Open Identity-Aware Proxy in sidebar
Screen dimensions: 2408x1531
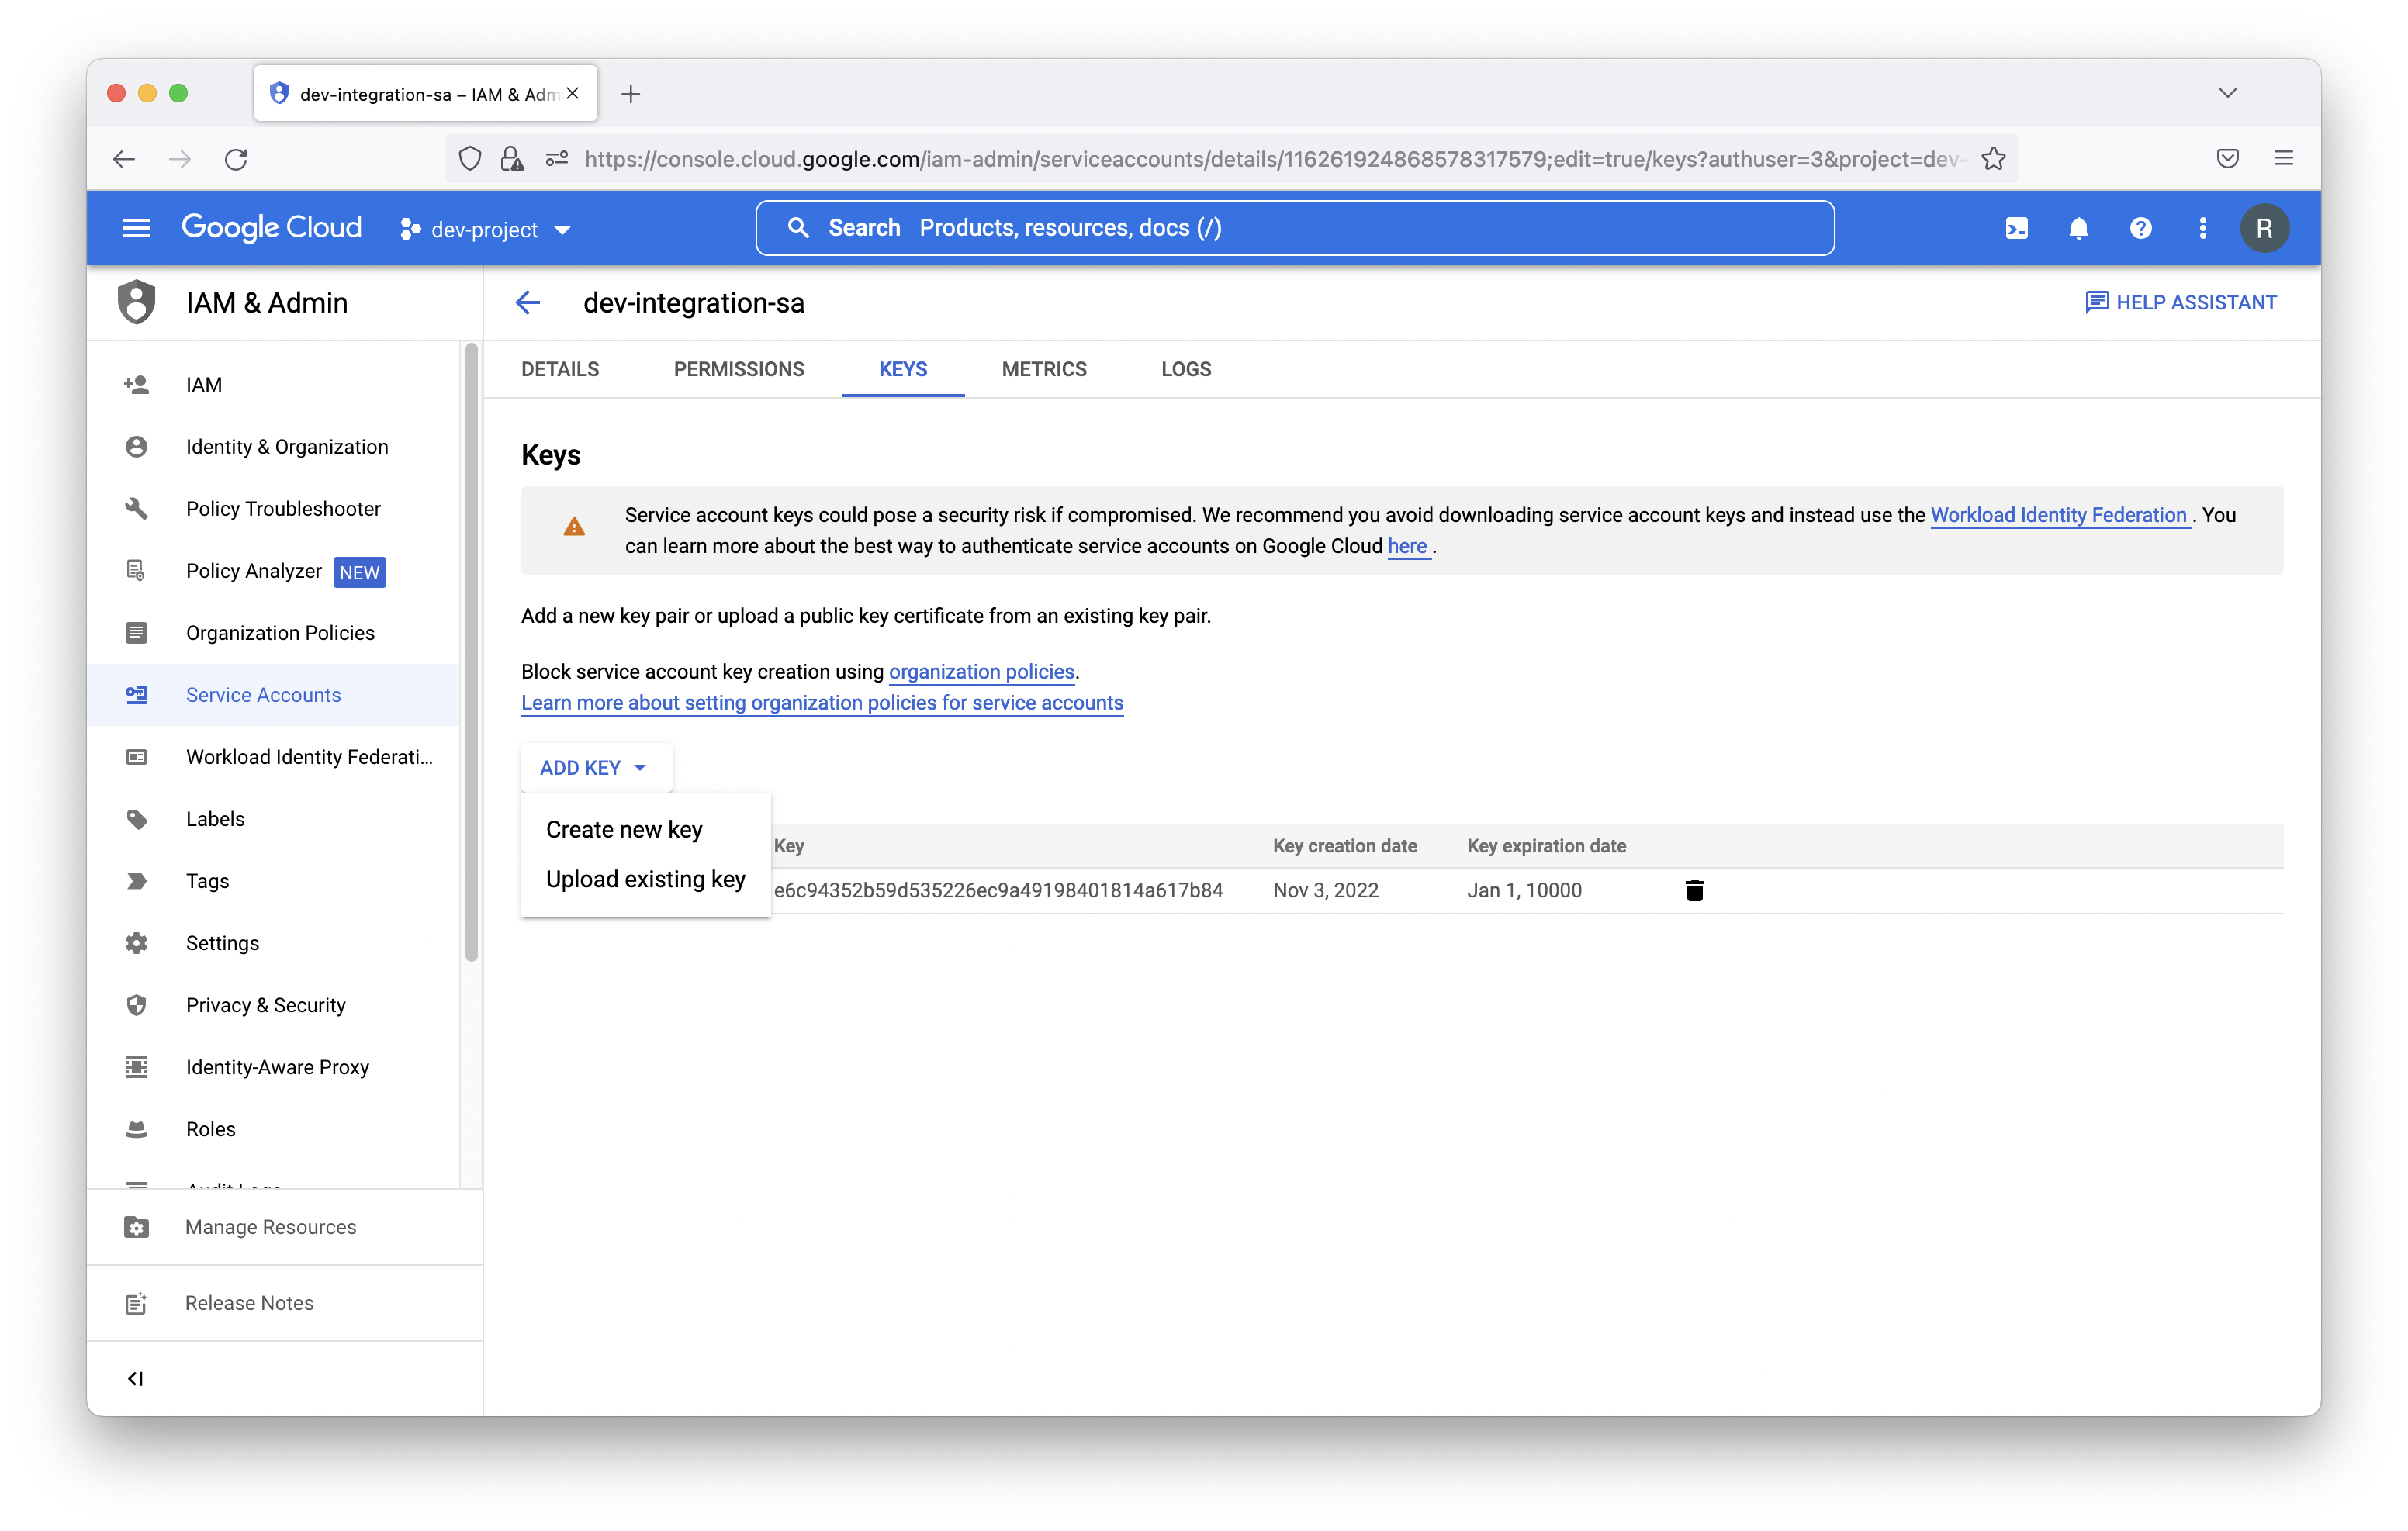tap(277, 1067)
